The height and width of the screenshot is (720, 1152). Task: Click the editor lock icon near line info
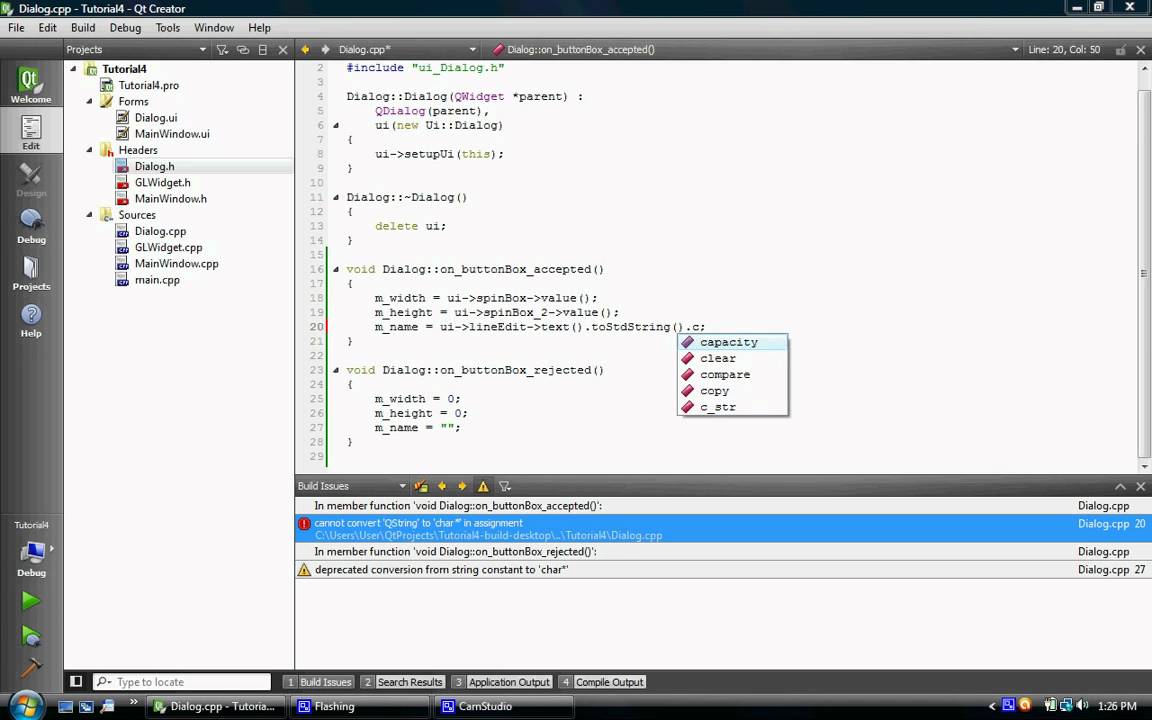point(1120,49)
